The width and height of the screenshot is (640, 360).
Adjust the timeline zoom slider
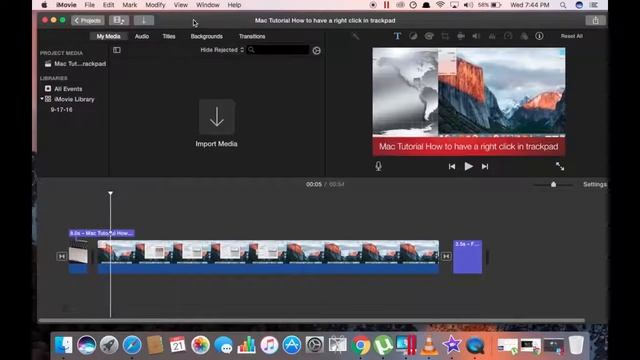[553, 184]
